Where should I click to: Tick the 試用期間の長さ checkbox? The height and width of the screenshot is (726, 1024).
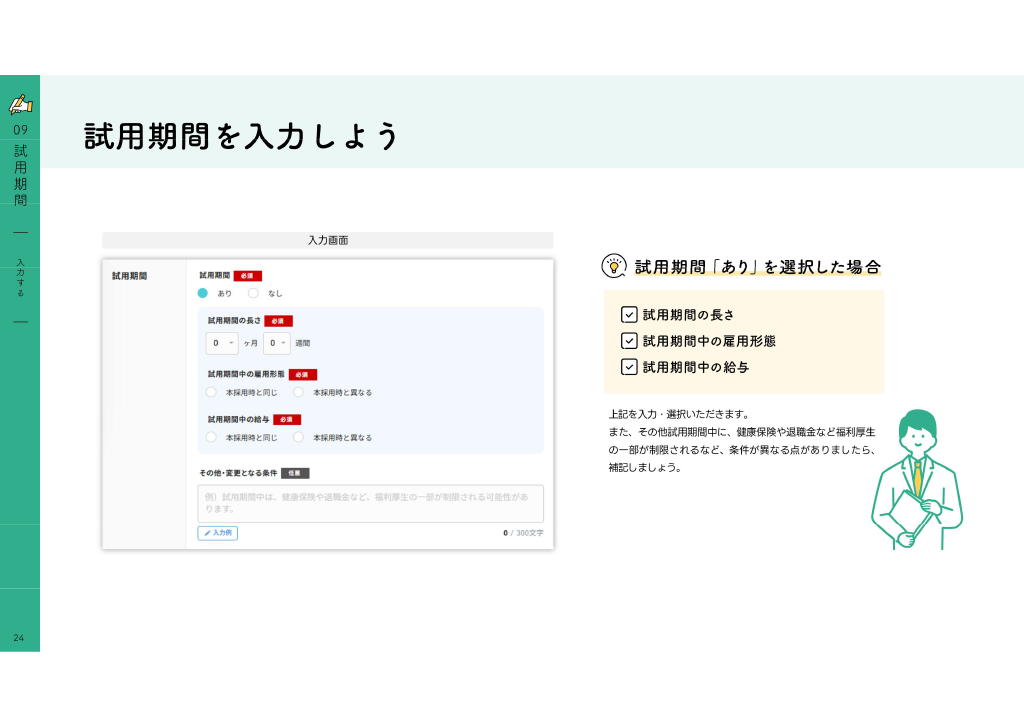click(x=629, y=315)
